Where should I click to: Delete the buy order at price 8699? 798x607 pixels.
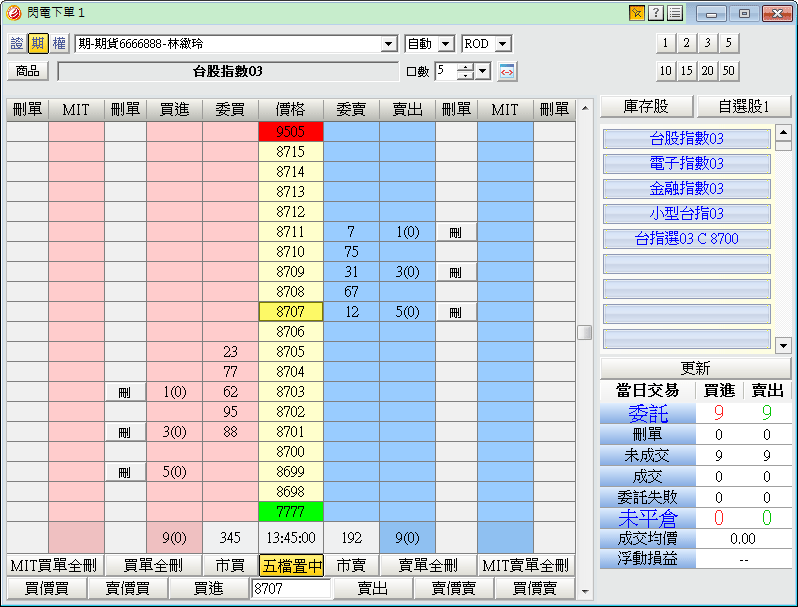tap(125, 472)
